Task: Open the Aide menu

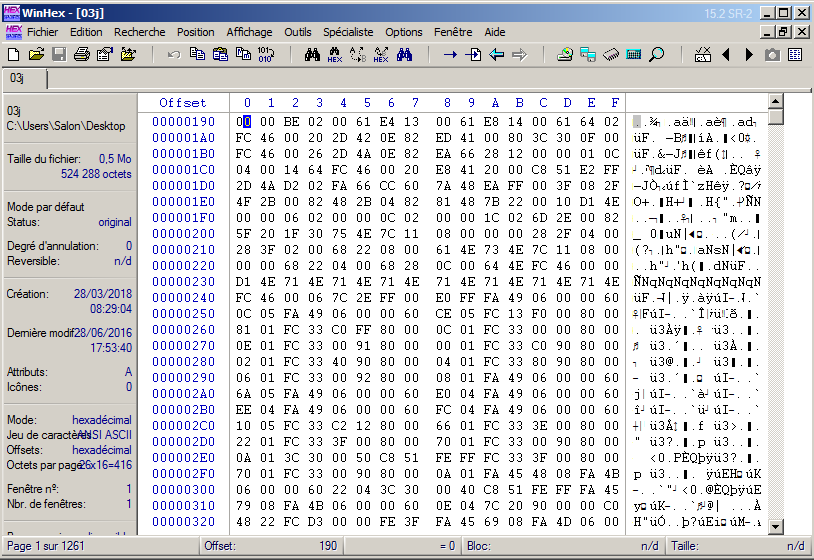Action: coord(495,32)
